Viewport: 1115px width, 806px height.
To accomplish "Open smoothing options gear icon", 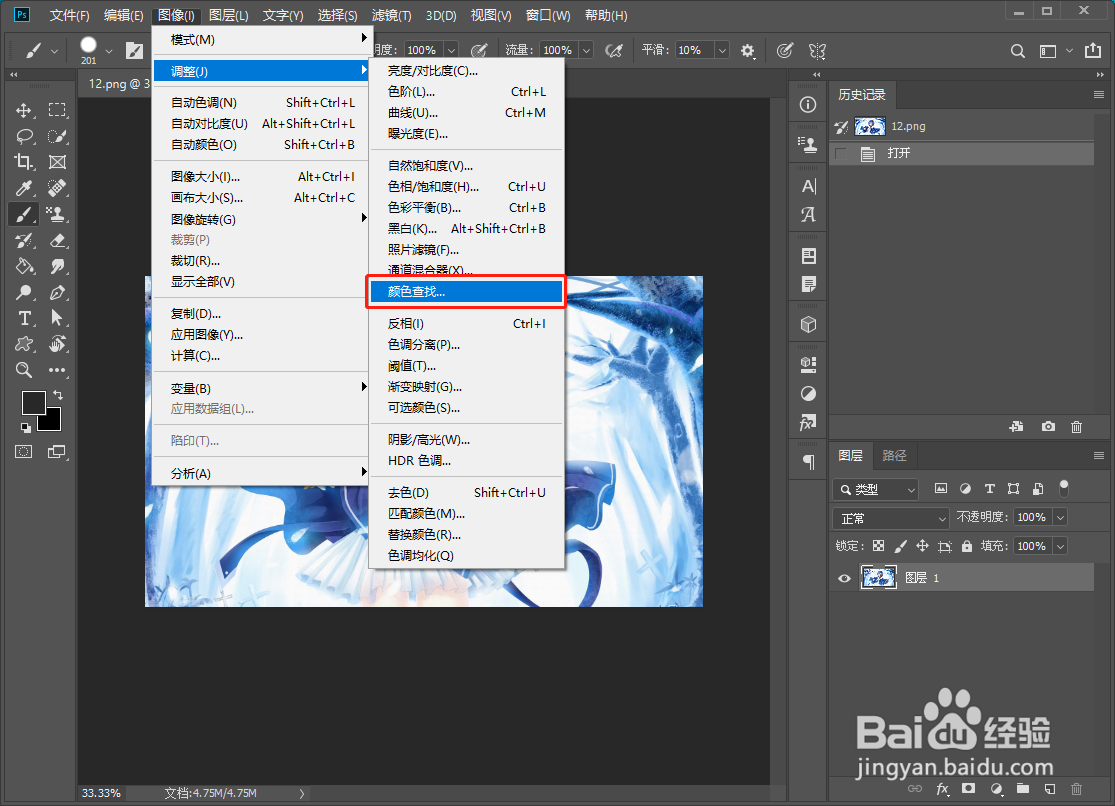I will click(x=747, y=51).
